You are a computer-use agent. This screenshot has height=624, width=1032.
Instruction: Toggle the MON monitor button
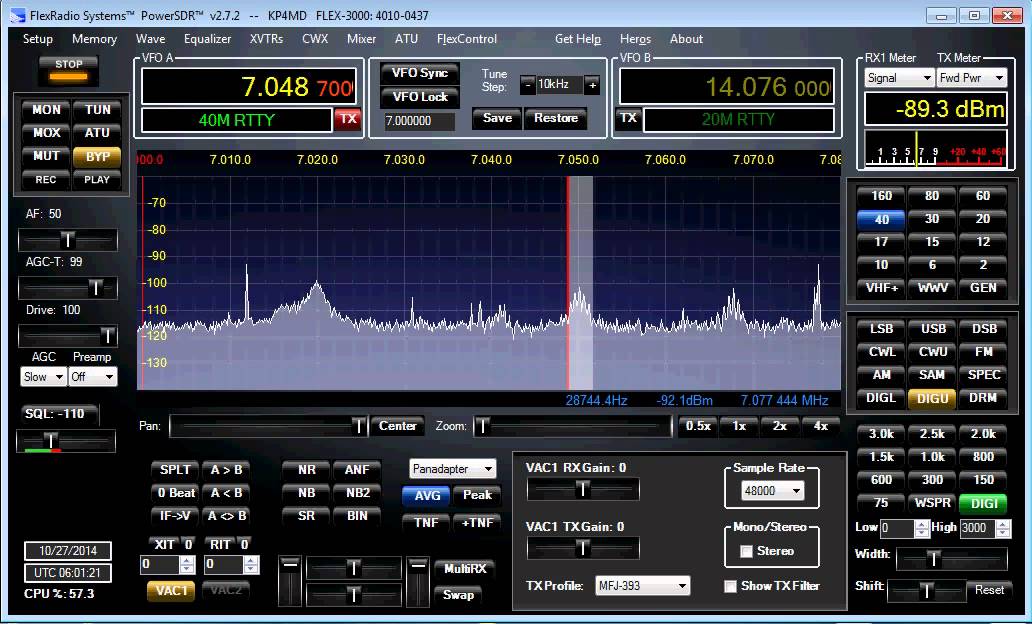pos(46,110)
